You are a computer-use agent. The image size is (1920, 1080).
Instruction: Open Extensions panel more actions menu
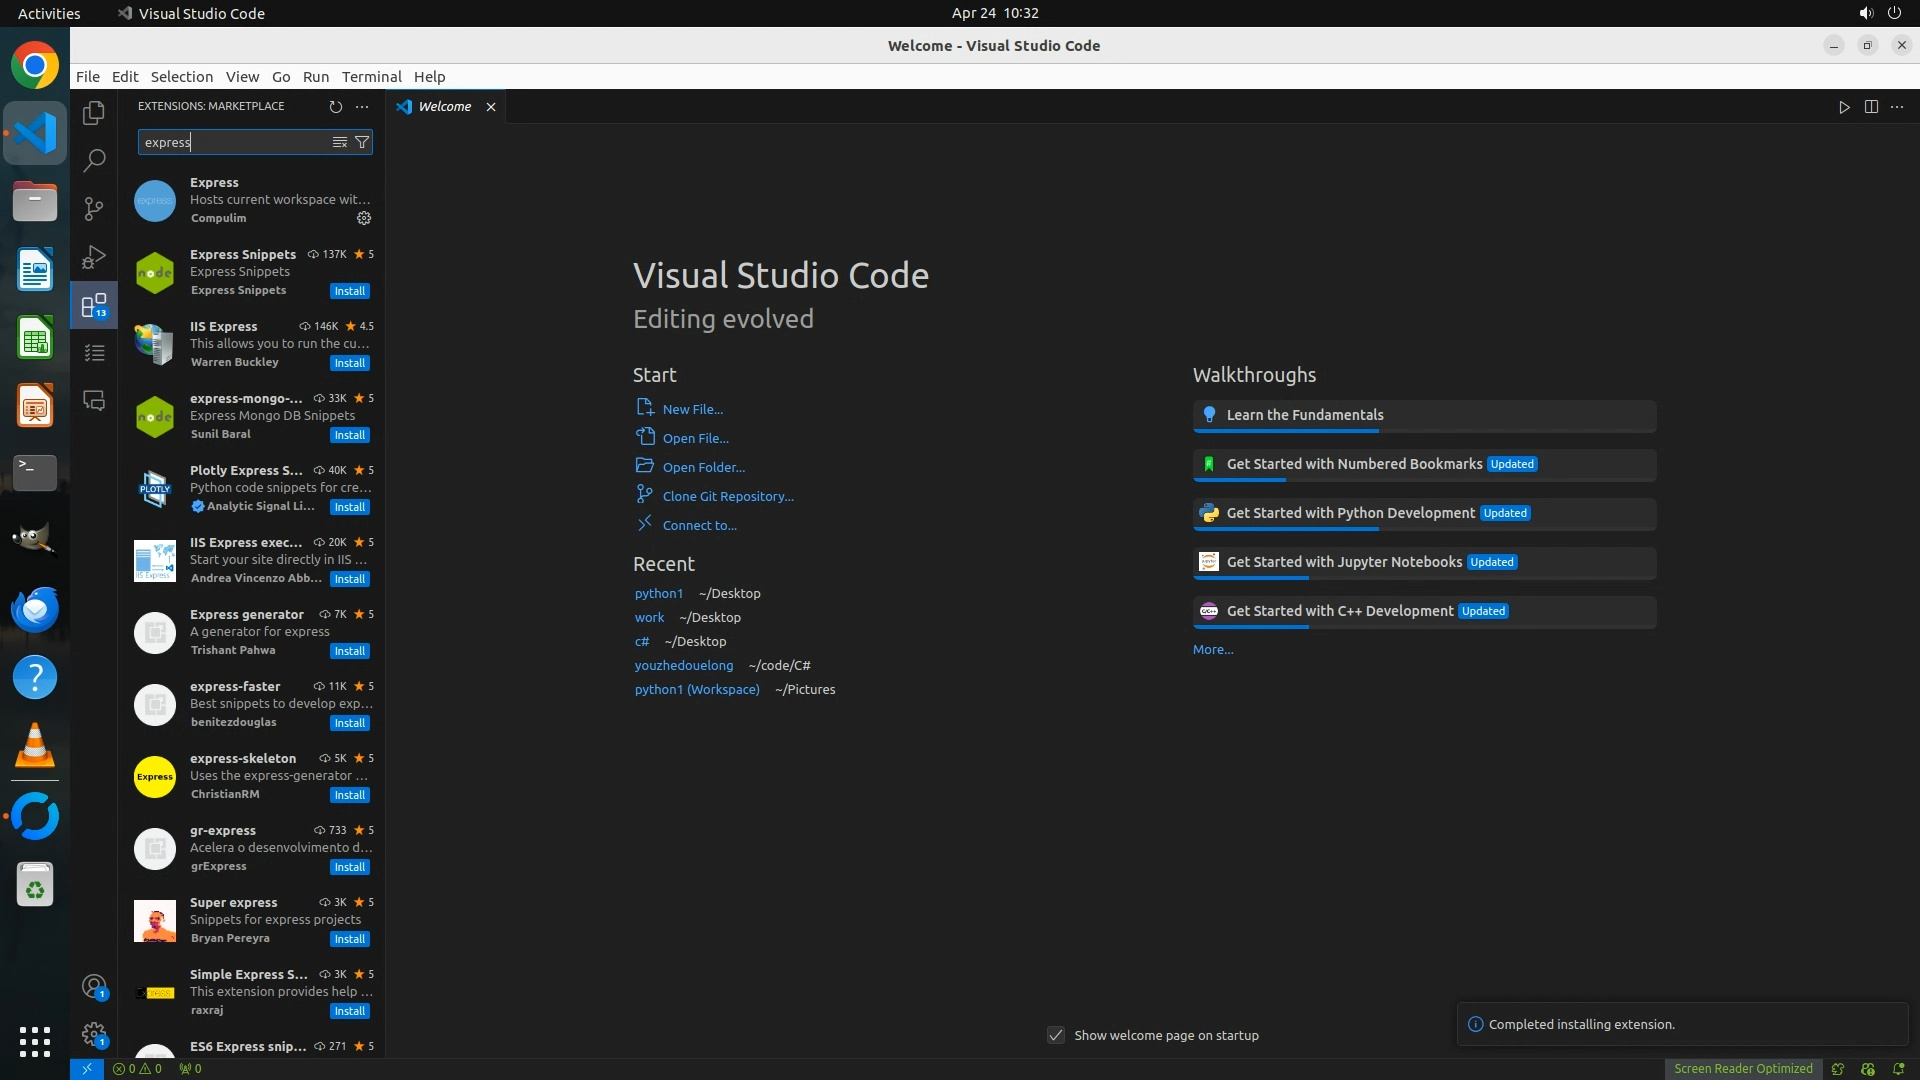point(362,106)
